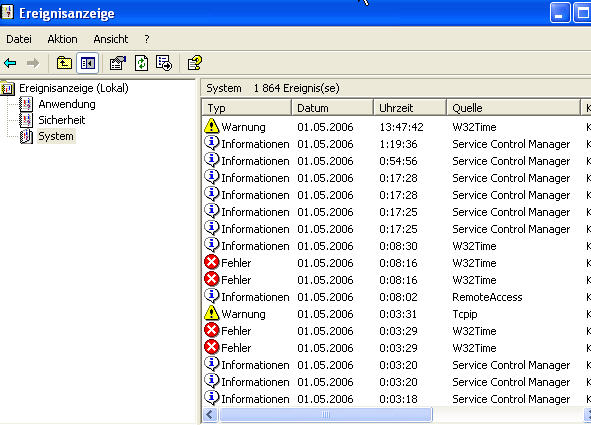Select the Tcpip Warnung event row

pos(397,314)
